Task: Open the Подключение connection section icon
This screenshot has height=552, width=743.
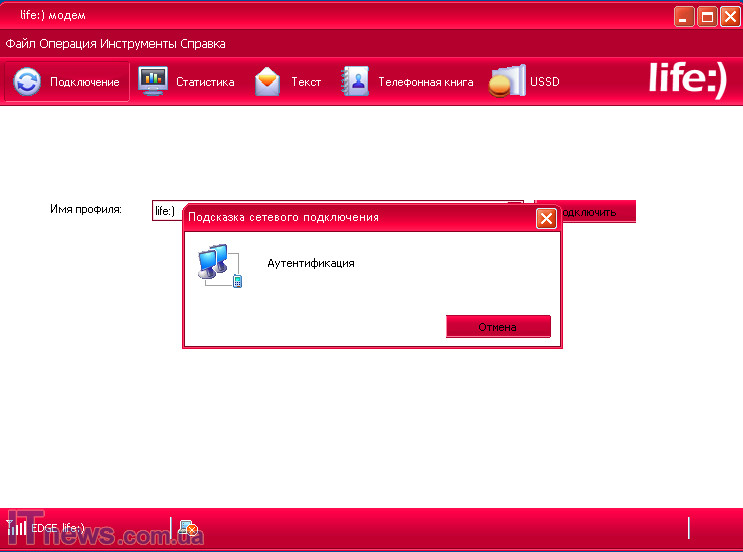Action: pyautogui.click(x=28, y=82)
